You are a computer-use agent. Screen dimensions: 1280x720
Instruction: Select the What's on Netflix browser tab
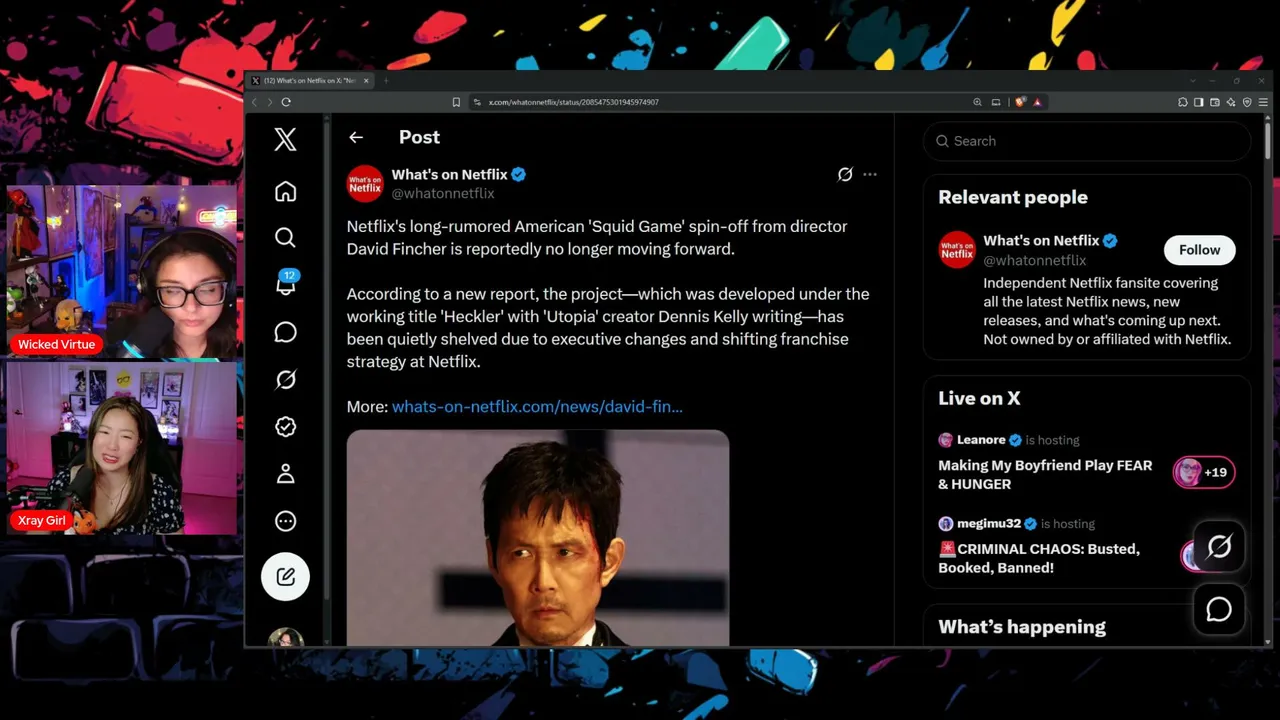point(310,80)
